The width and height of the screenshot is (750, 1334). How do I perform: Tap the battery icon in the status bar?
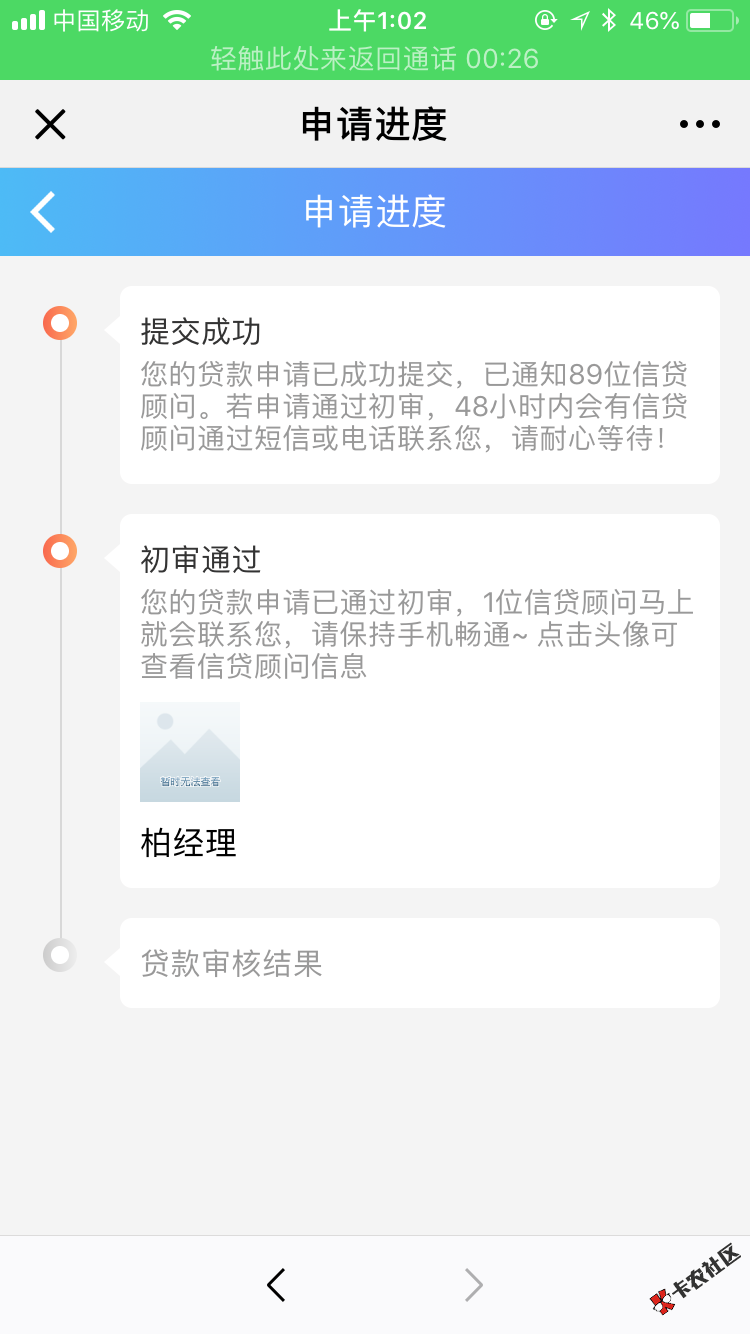coord(710,20)
